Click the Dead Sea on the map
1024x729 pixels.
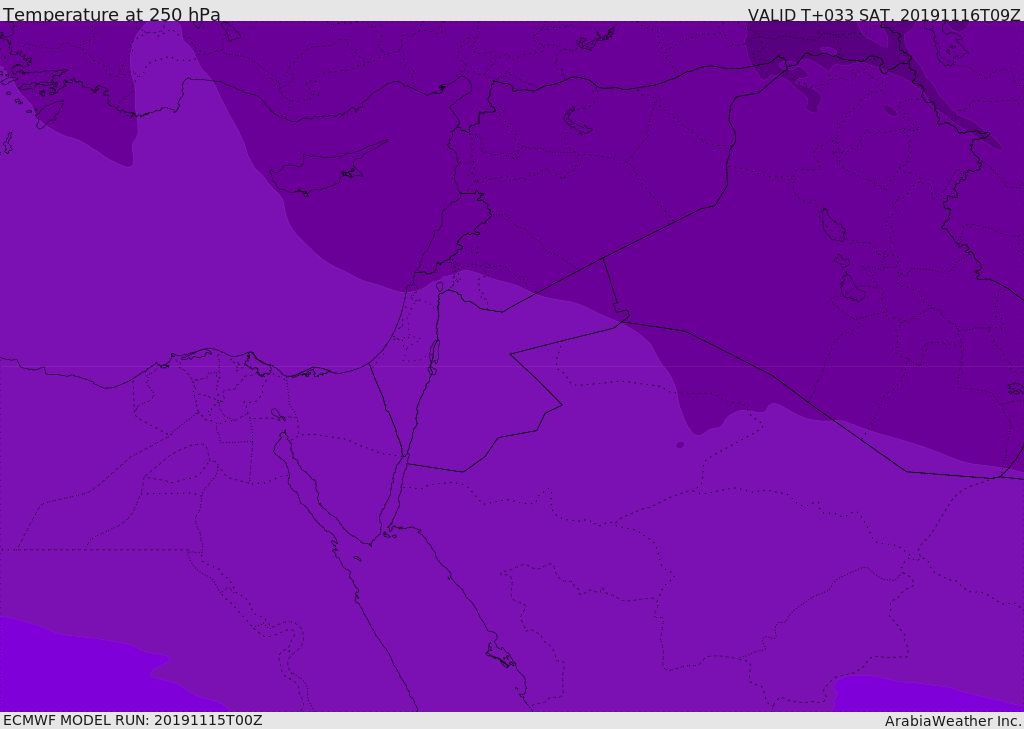434,355
